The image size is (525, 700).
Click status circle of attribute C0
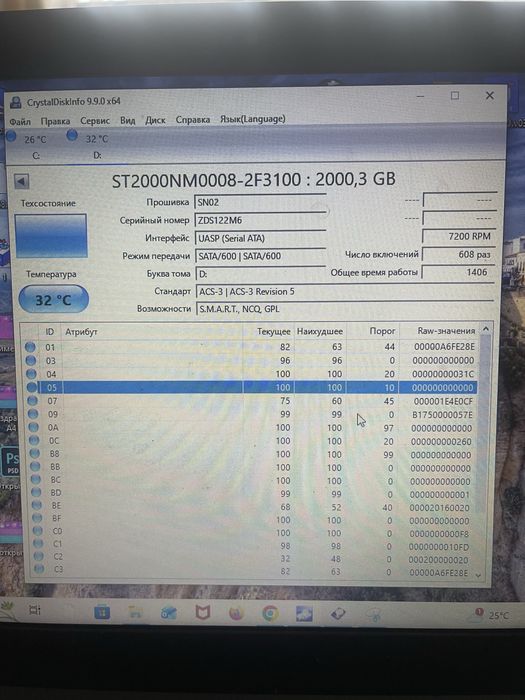(x=38, y=531)
